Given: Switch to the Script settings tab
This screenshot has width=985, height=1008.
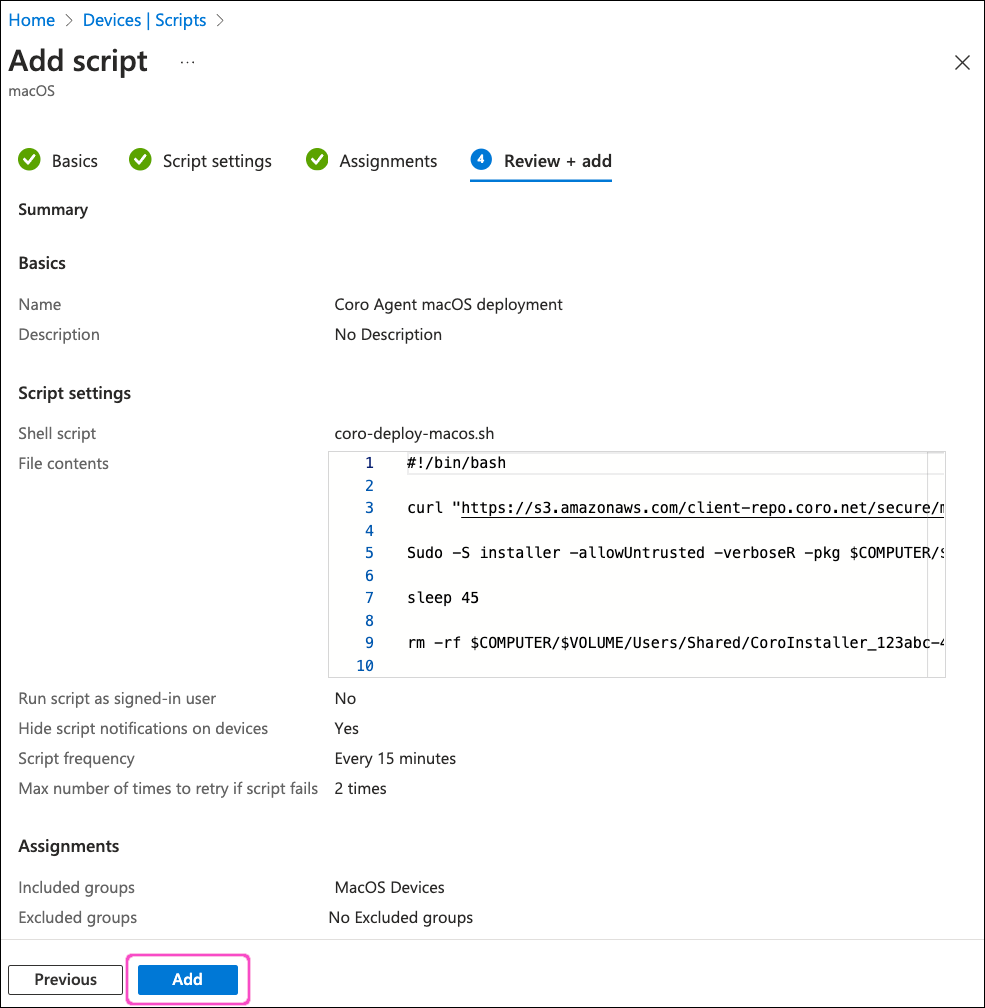Looking at the screenshot, I should tap(217, 161).
